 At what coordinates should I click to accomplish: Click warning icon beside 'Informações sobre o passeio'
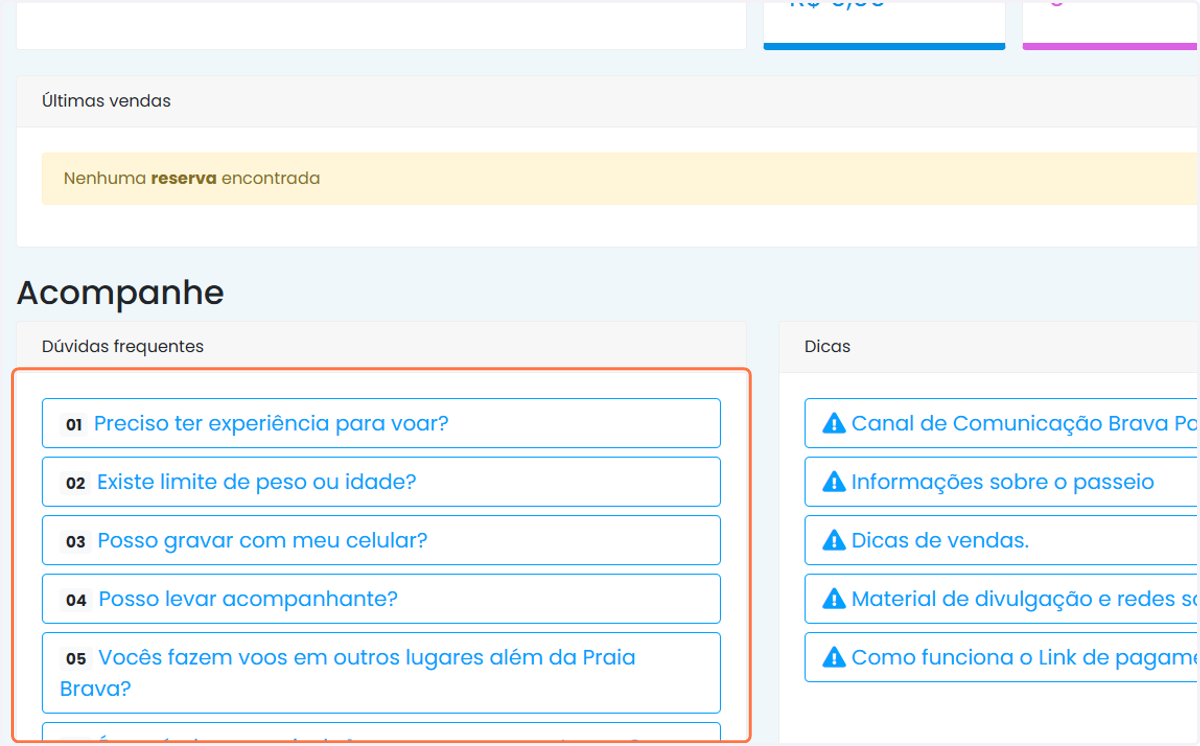coord(834,482)
